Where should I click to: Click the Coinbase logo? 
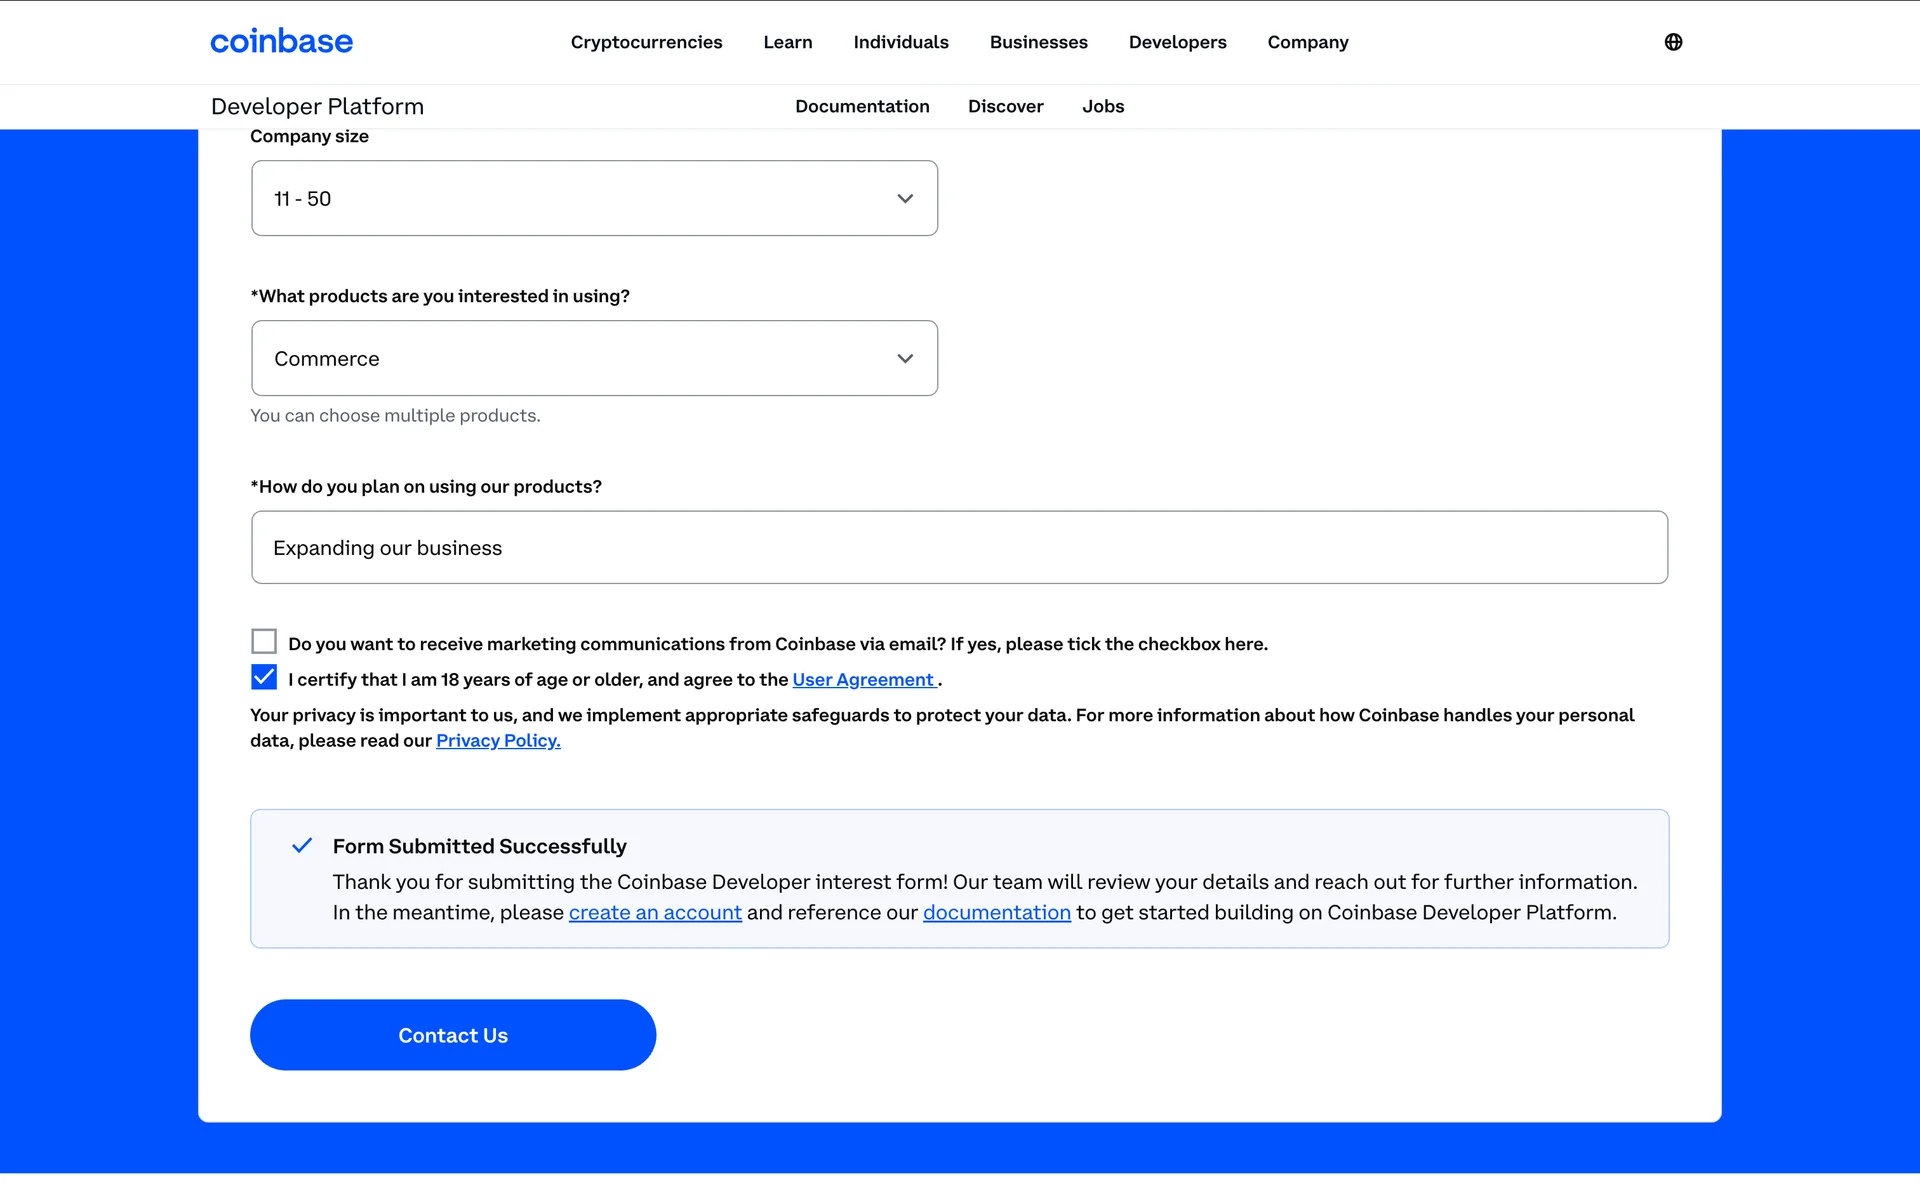click(281, 41)
